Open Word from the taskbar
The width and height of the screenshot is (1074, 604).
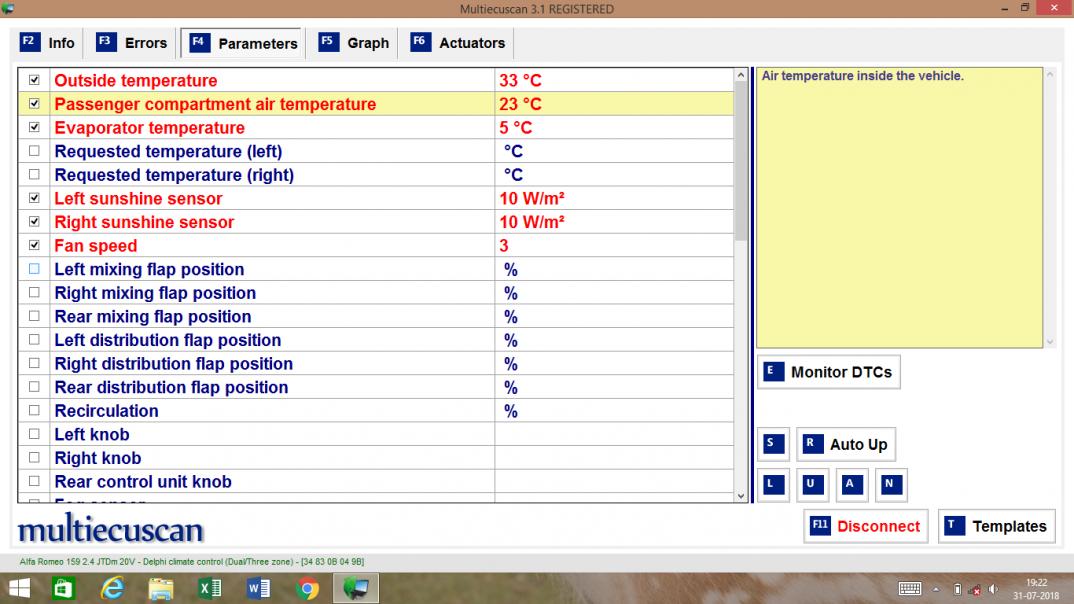[258, 588]
